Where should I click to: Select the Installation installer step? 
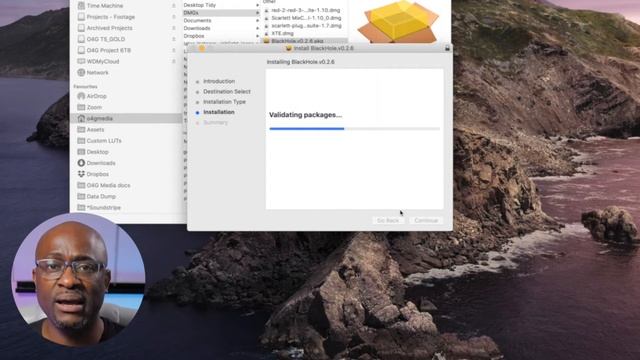pos(219,112)
